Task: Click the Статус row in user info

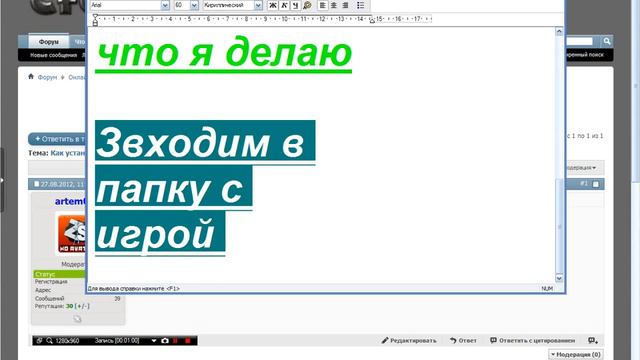Action: pos(60,274)
